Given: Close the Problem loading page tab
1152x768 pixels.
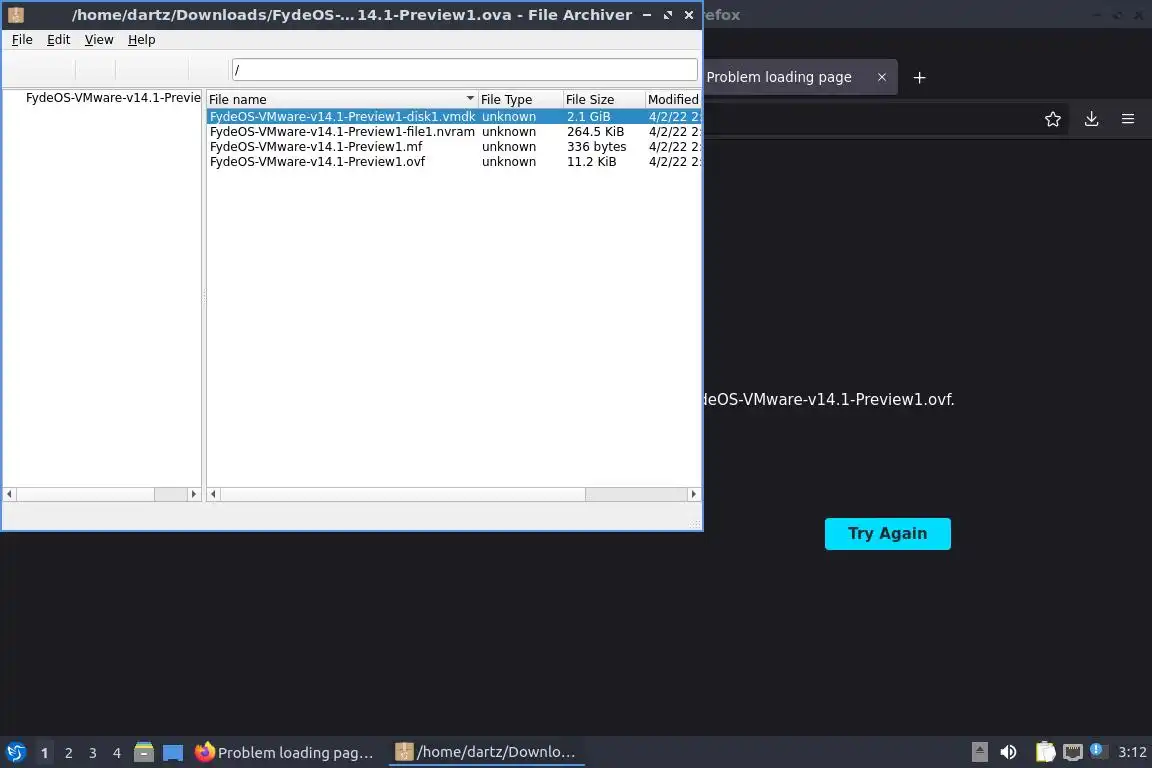Looking at the screenshot, I should pyautogui.click(x=882, y=77).
